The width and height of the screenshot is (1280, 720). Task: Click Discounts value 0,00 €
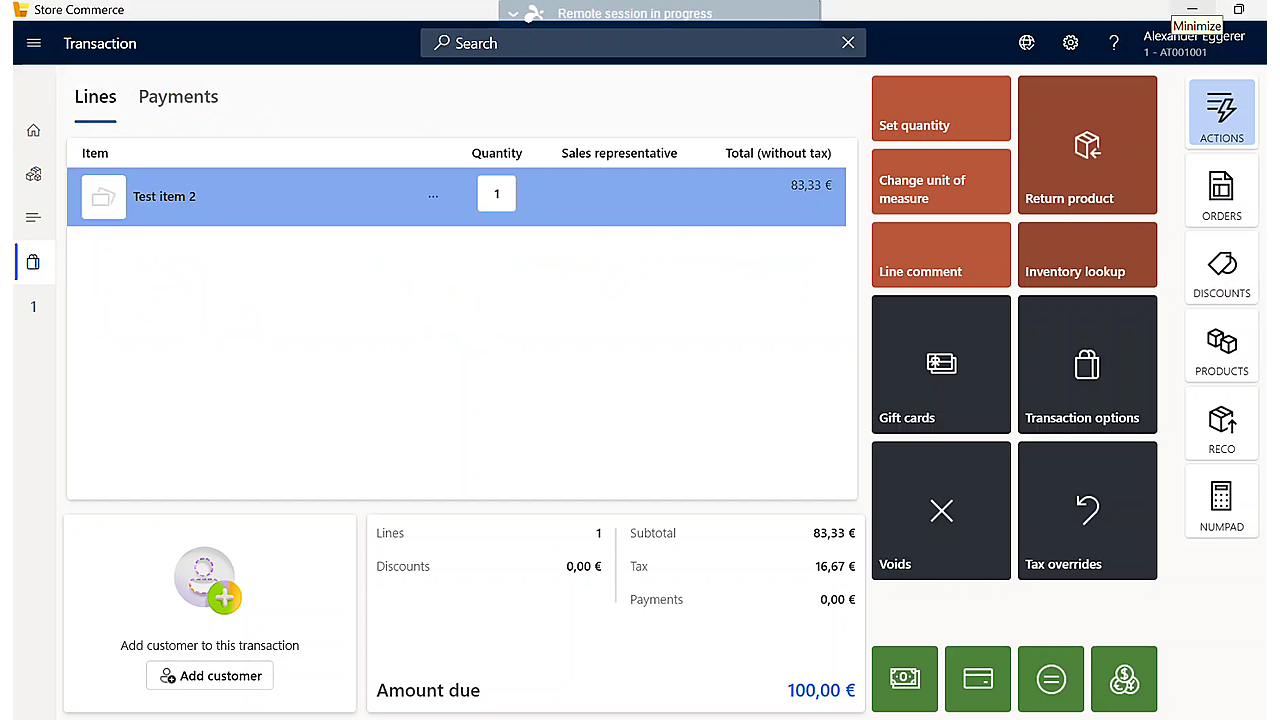(x=584, y=566)
